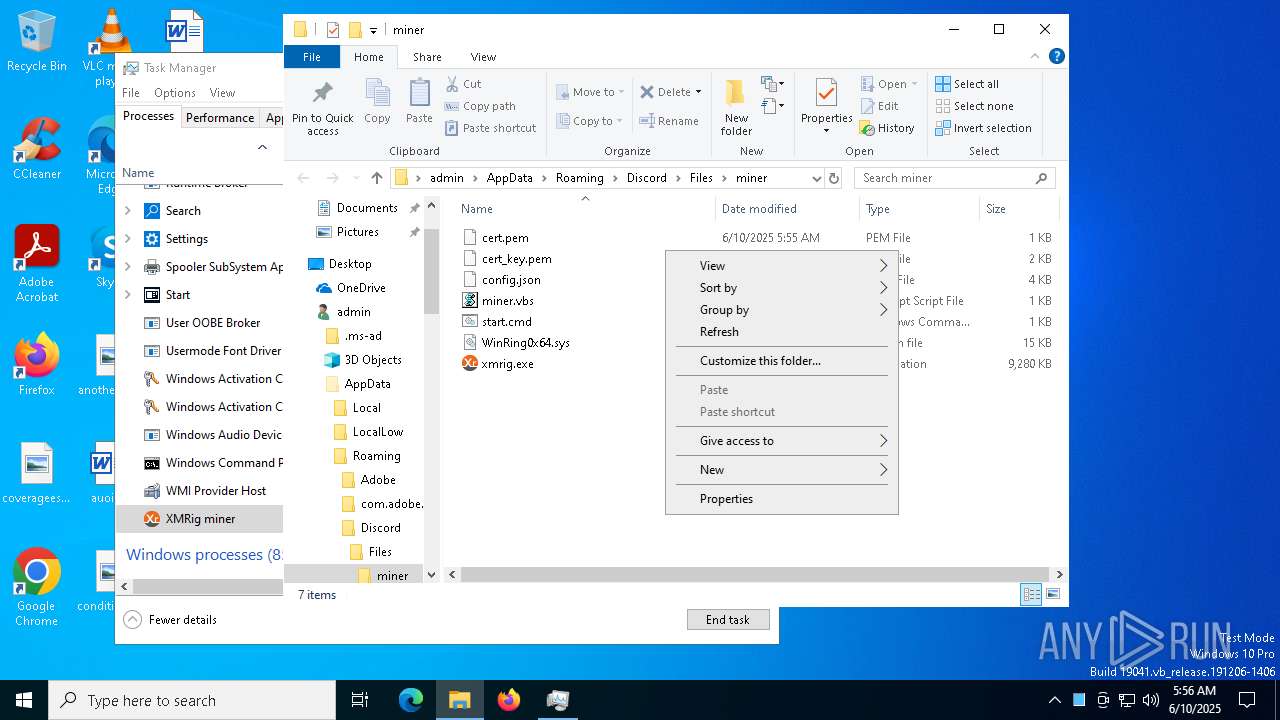Open the Give access to submenu

[781, 441]
